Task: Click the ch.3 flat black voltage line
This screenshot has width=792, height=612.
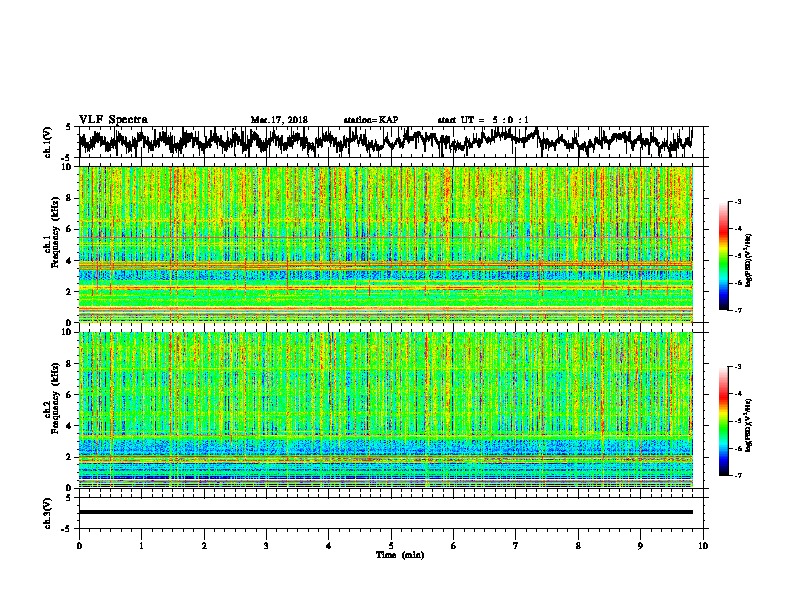Action: [385, 512]
